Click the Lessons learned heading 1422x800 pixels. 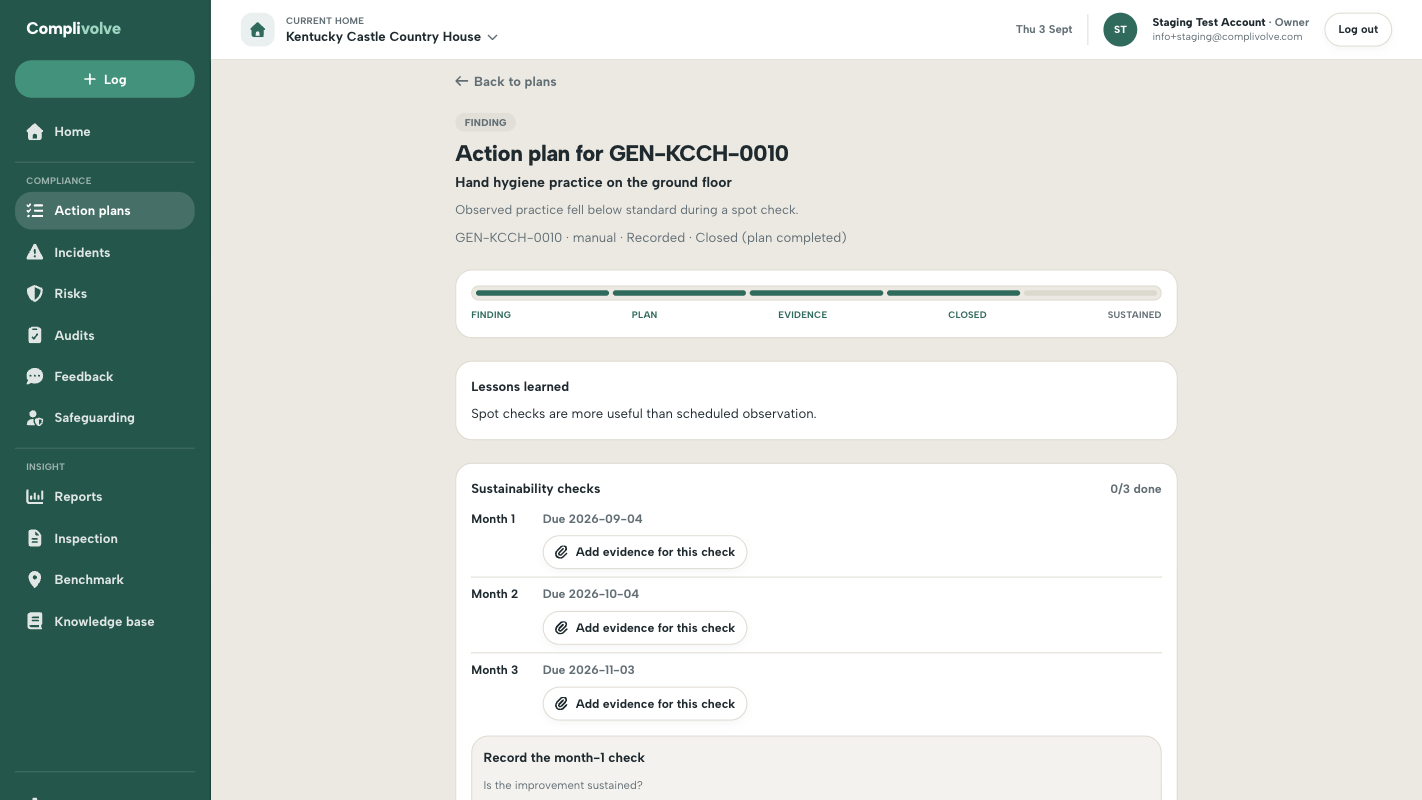coord(520,387)
